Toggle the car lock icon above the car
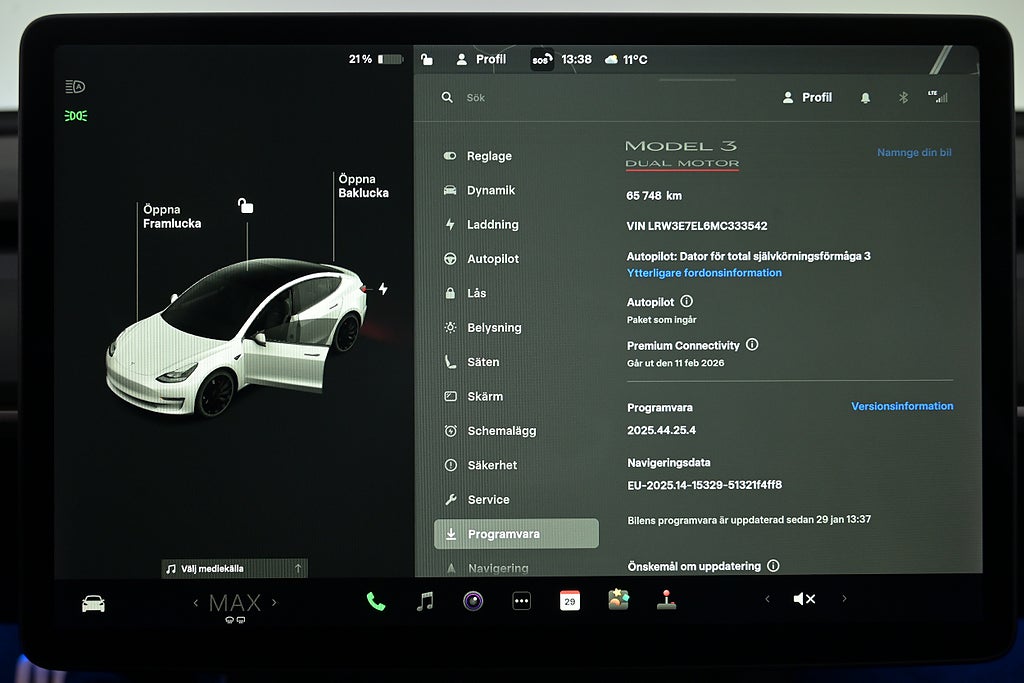Image resolution: width=1024 pixels, height=683 pixels. [x=245, y=206]
